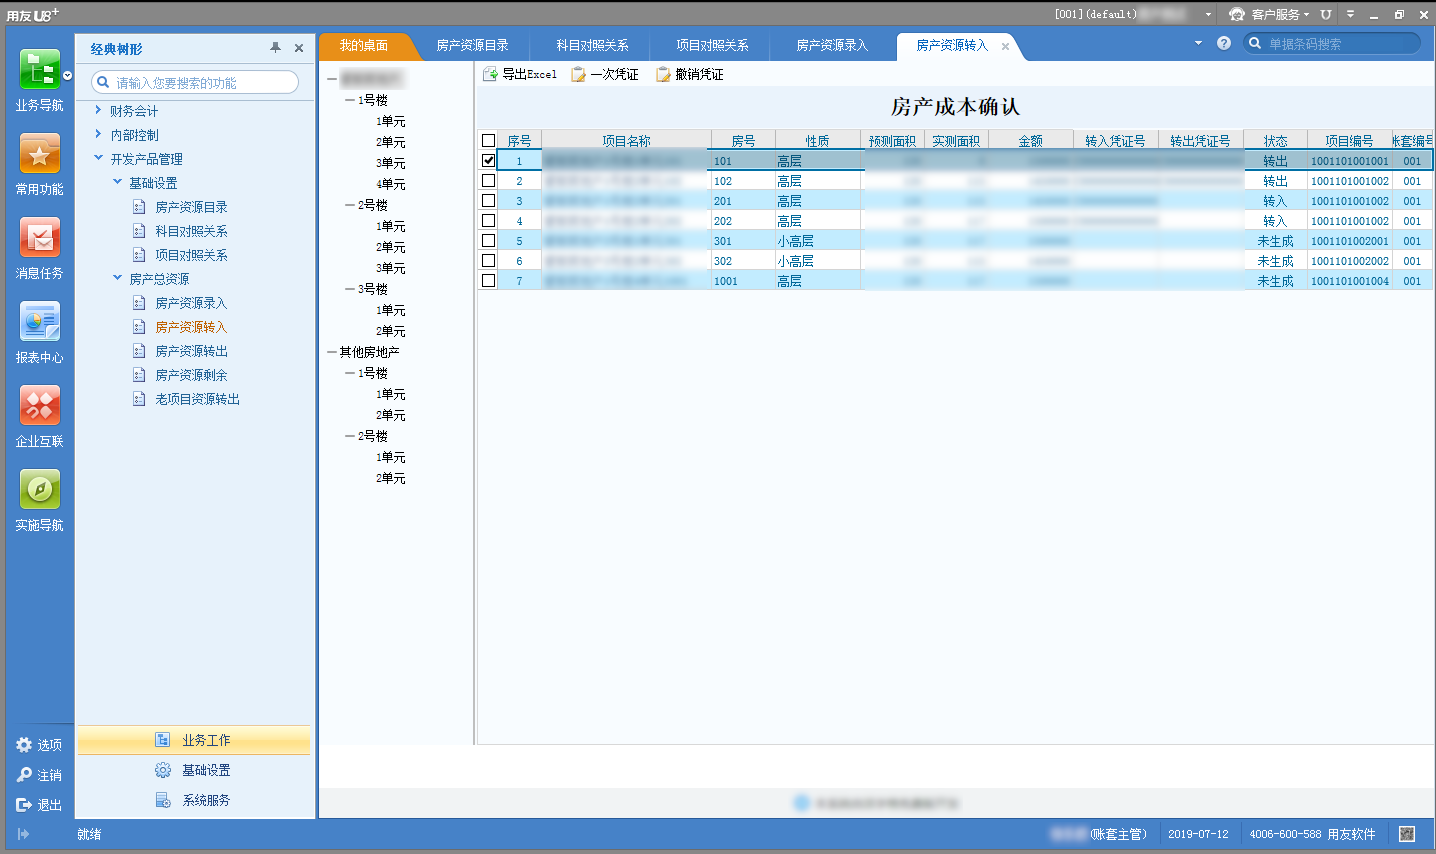1436x854 pixels.
Task: Click the 小高层 cell in row 5
Action: click(x=818, y=241)
